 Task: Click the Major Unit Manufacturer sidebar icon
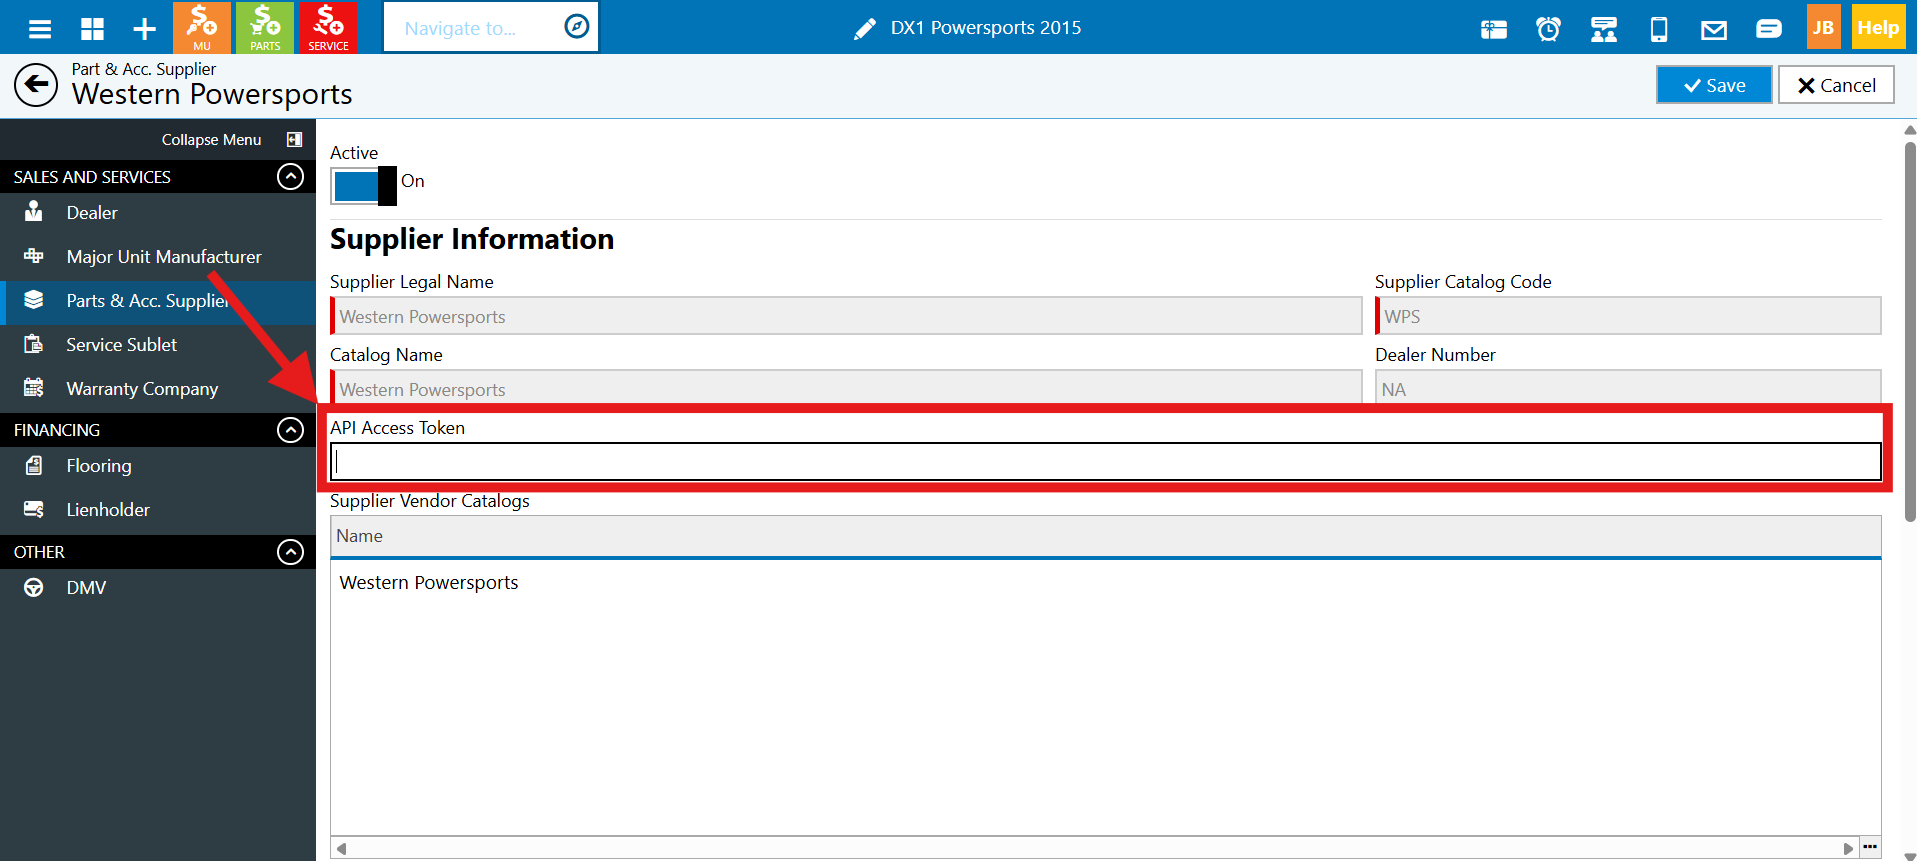[x=34, y=256]
